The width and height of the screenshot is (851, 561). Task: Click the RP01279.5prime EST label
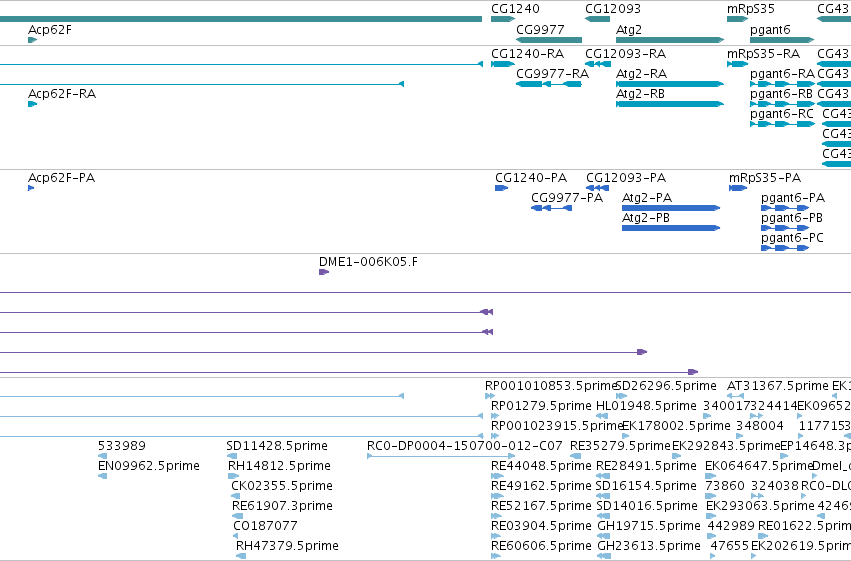tap(541, 406)
